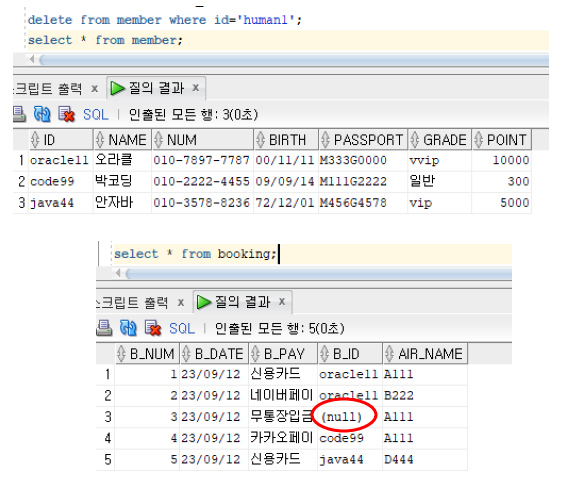Select java44 in booking B_ID column
This screenshot has height=488, width=564.
pos(350,459)
